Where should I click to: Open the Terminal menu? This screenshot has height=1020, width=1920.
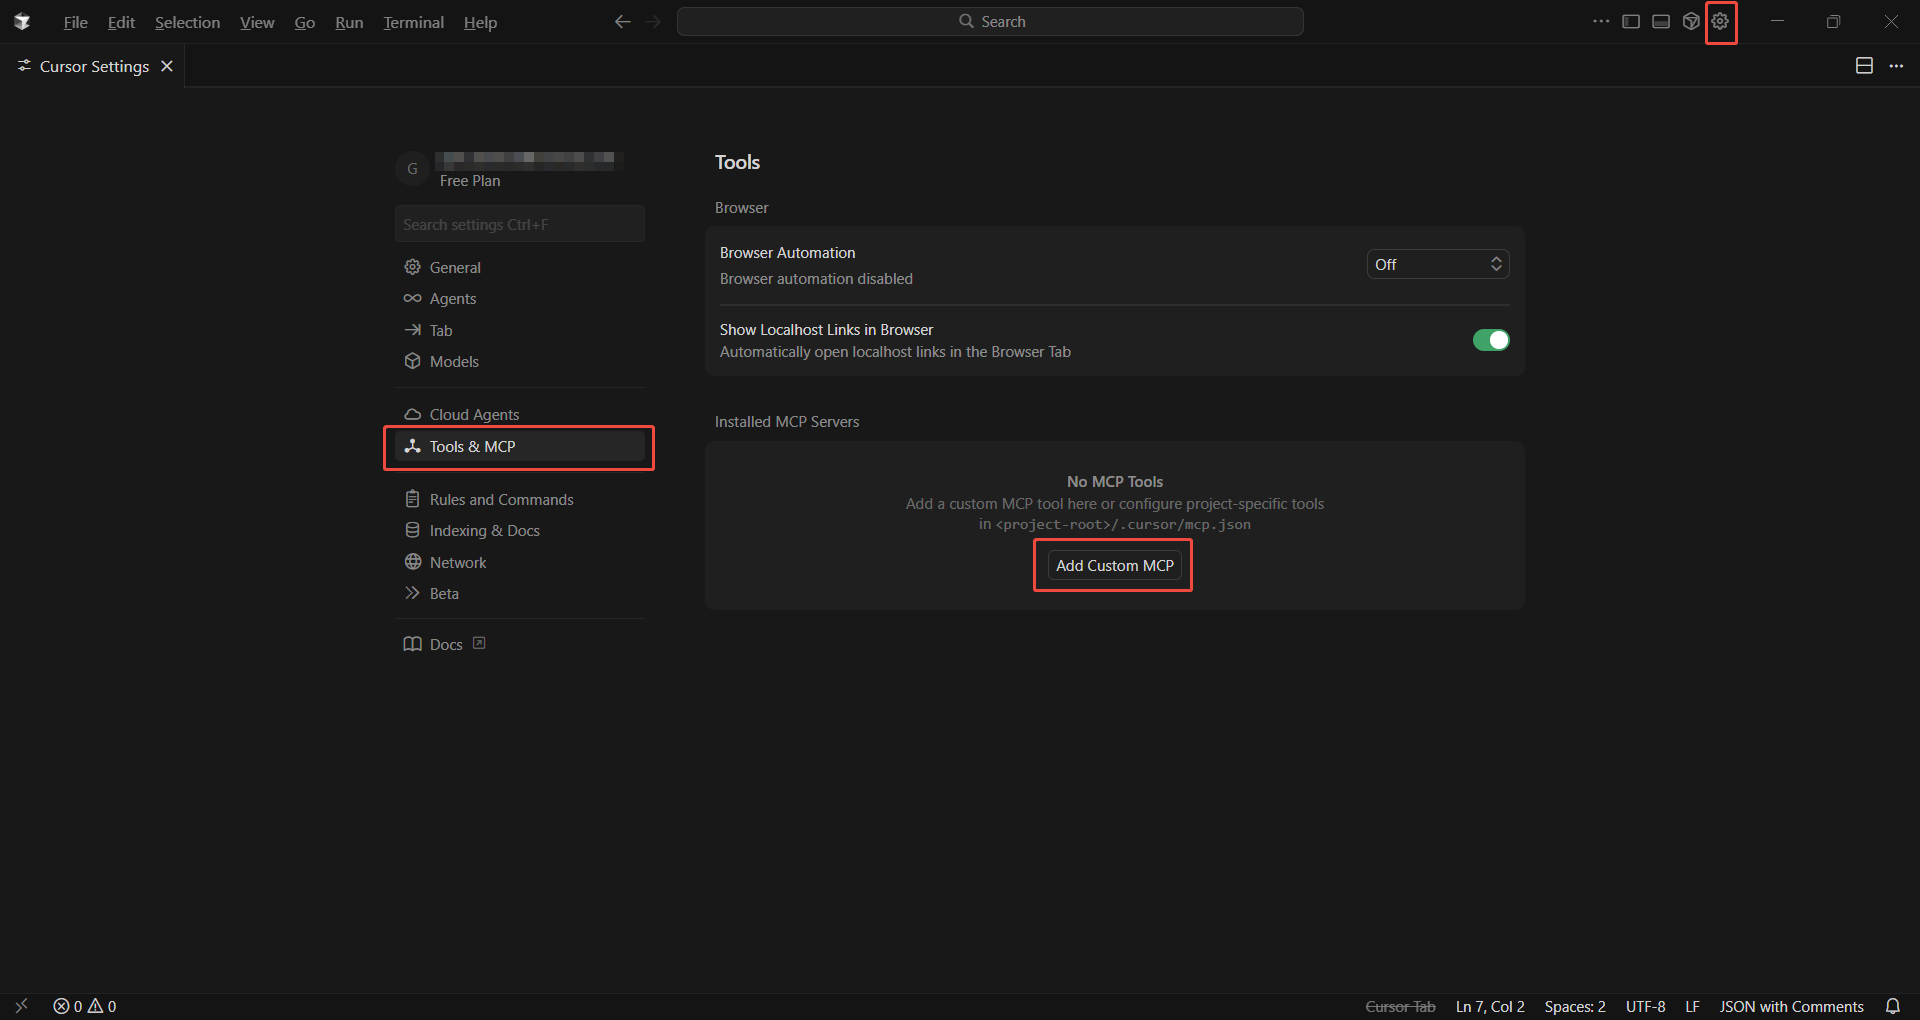click(x=413, y=22)
